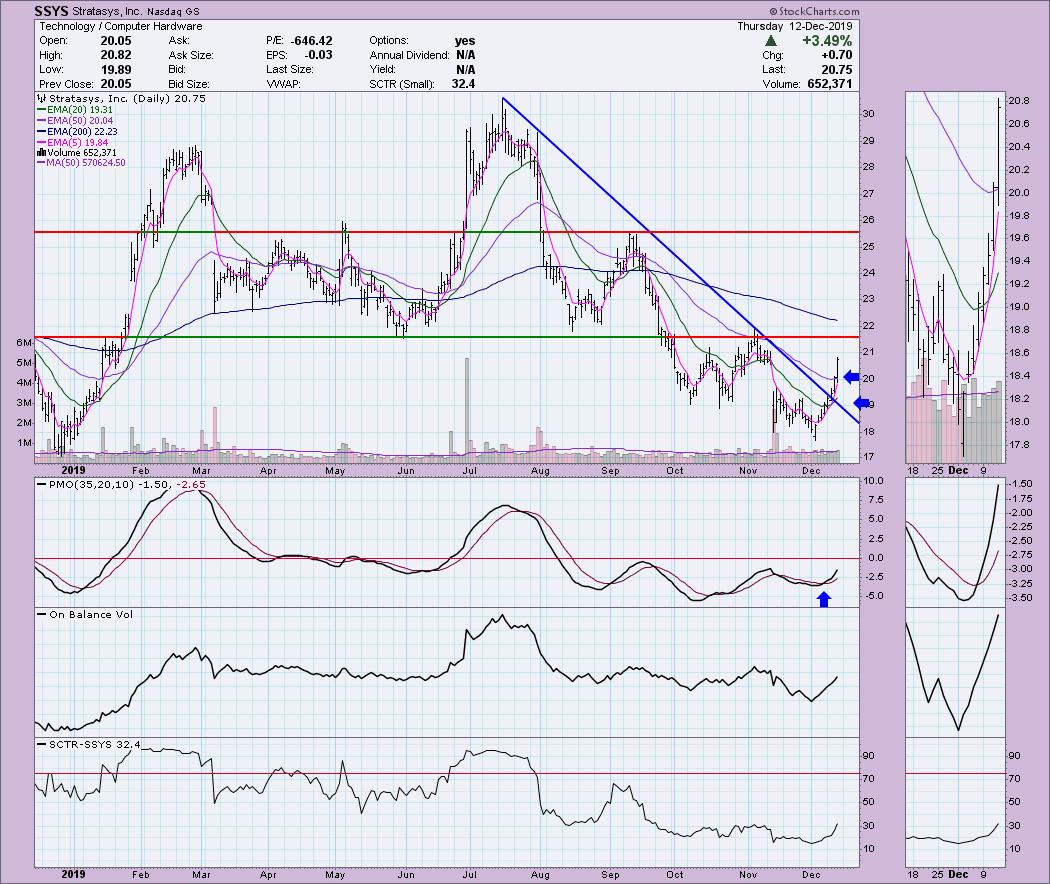Click the Technology / Computer Hardware sector label
The width and height of the screenshot is (1050, 884).
coord(121,26)
